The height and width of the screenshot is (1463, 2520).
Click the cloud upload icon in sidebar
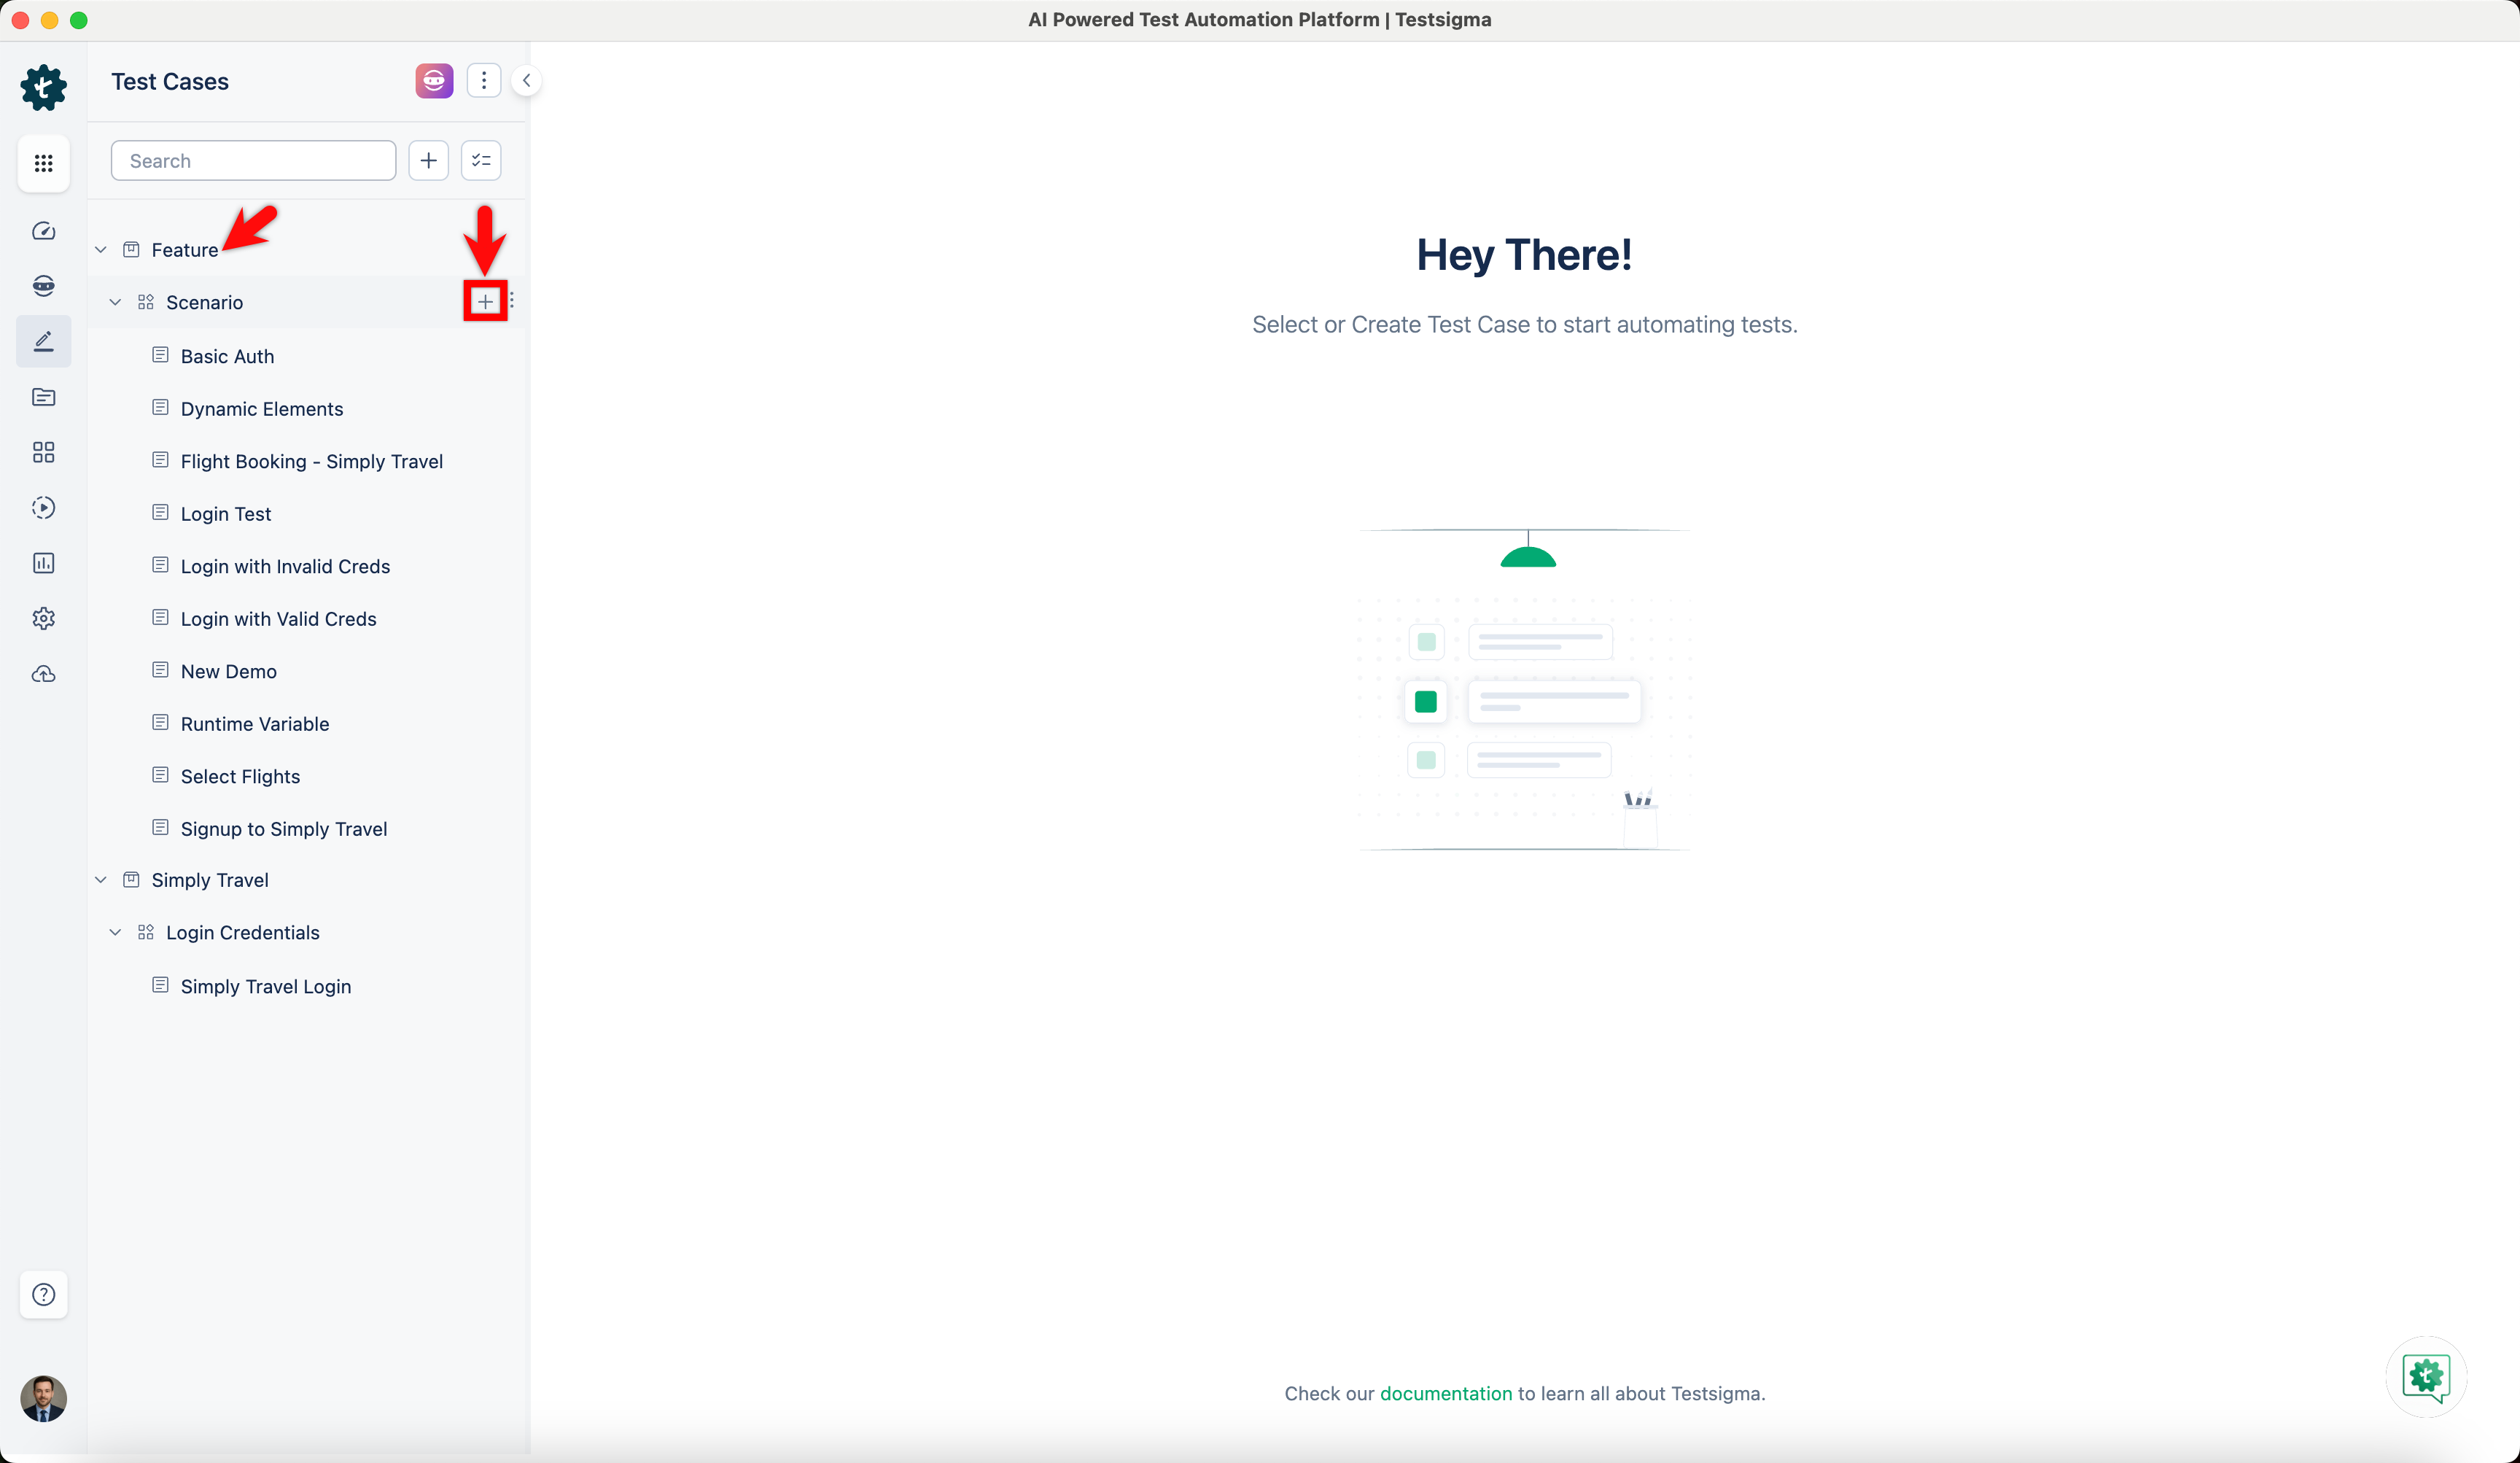pyautogui.click(x=43, y=674)
